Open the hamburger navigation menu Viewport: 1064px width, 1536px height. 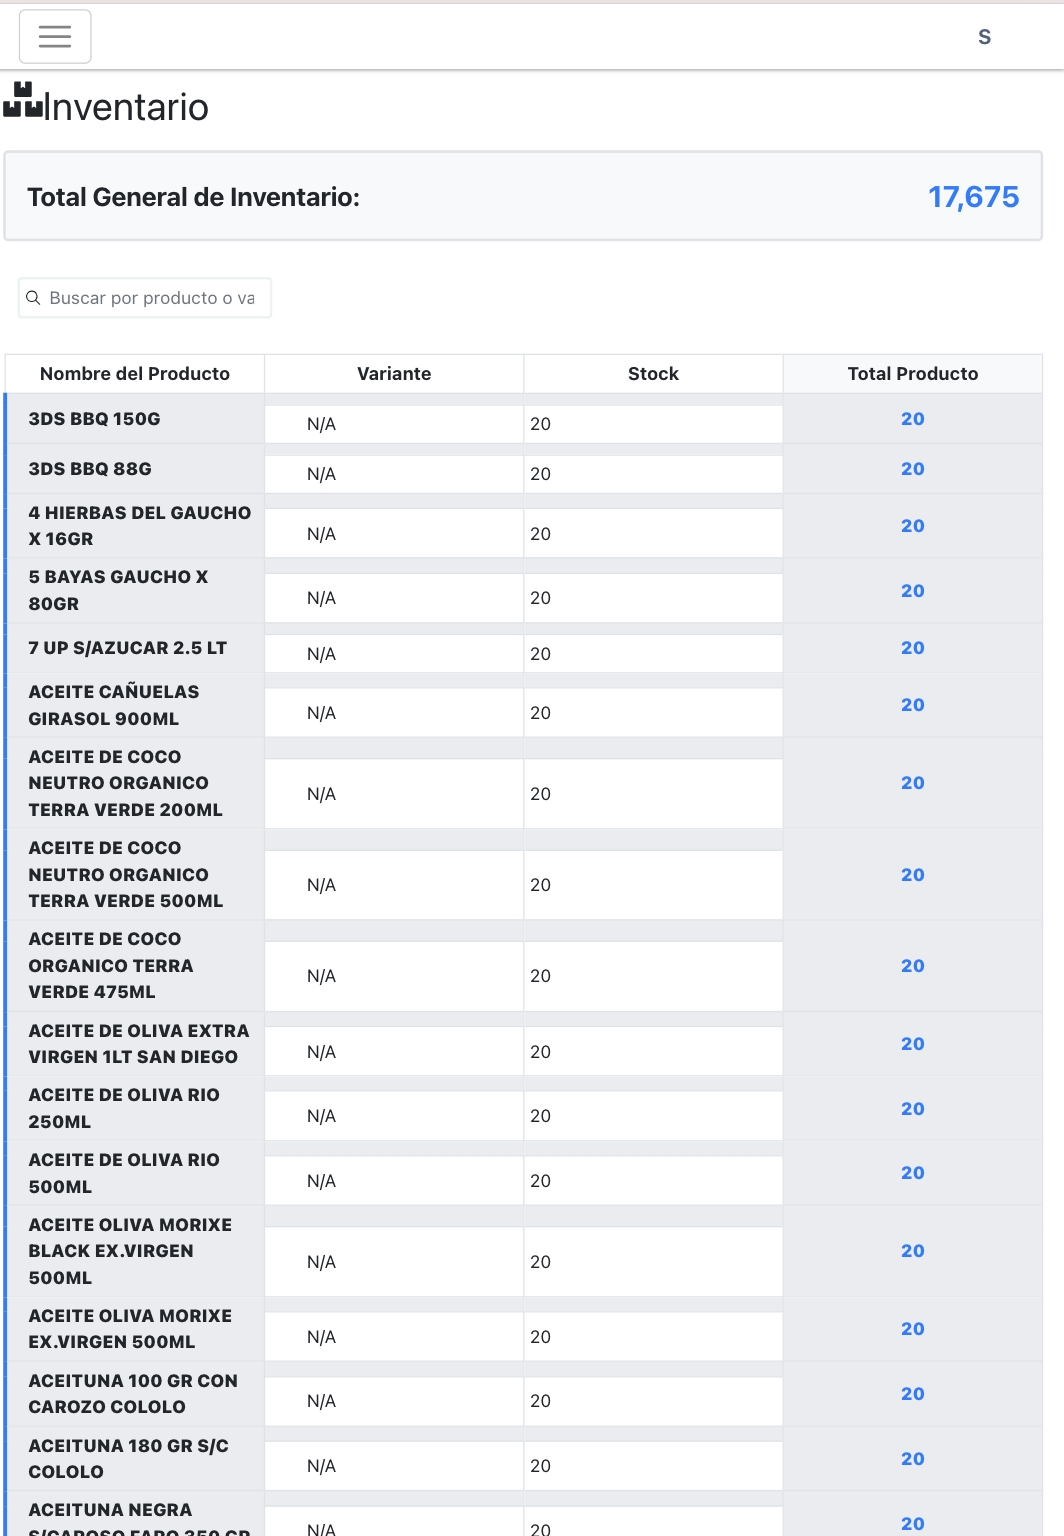55,37
